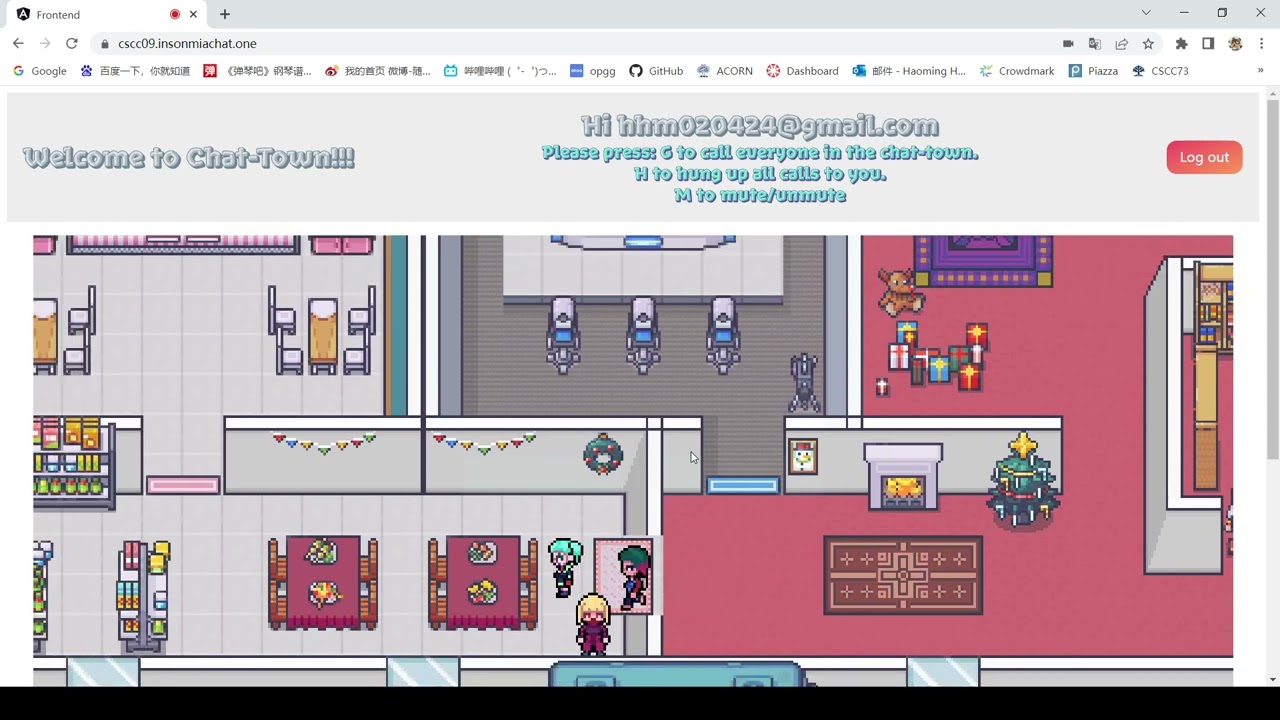The image size is (1280, 720).
Task: Open the Extensions puzzle icon
Action: coord(1181,43)
